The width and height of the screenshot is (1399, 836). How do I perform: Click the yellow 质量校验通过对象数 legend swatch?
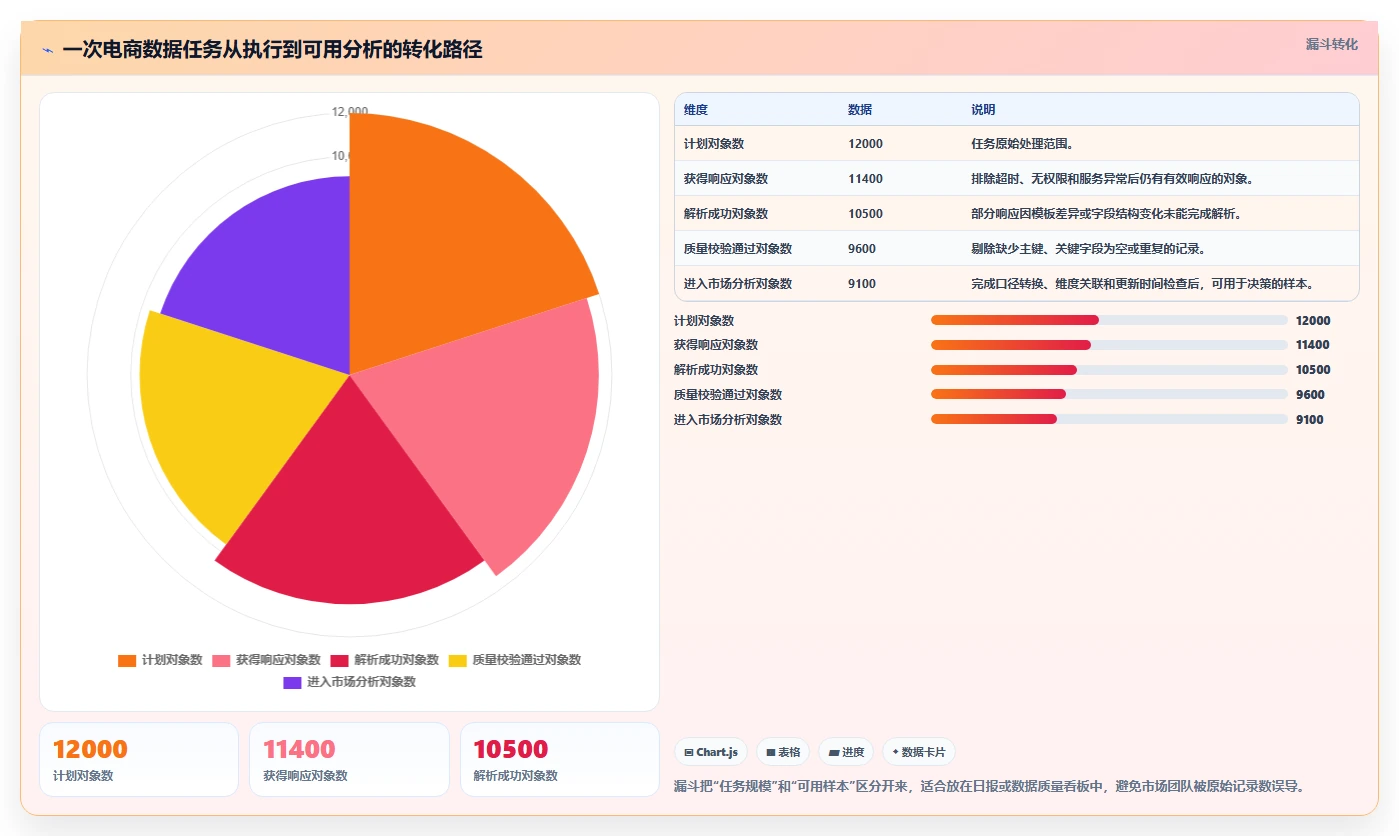pos(457,660)
